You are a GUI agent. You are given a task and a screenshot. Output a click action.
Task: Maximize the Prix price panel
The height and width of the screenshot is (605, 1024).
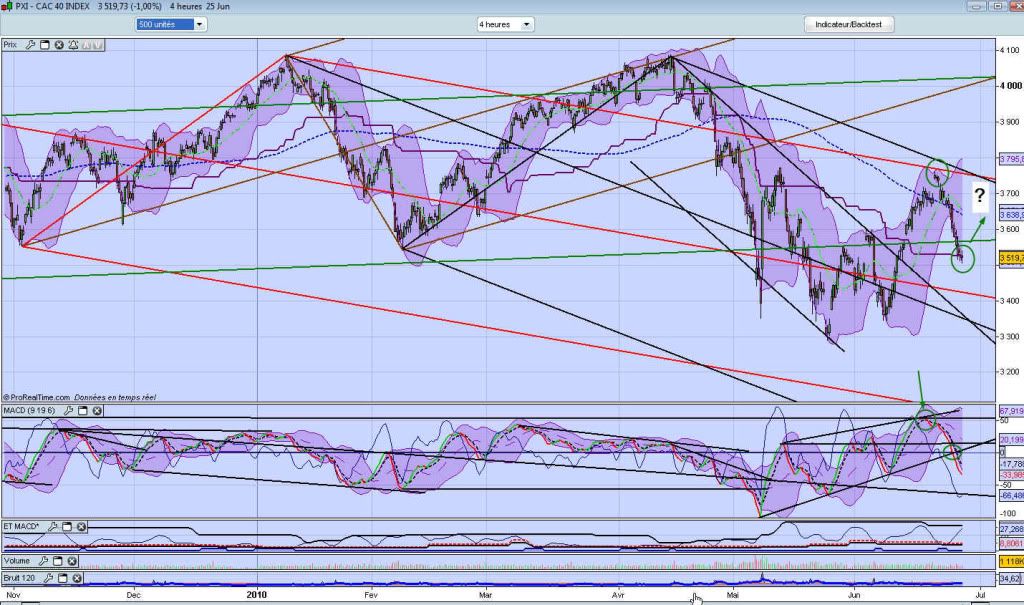45,45
